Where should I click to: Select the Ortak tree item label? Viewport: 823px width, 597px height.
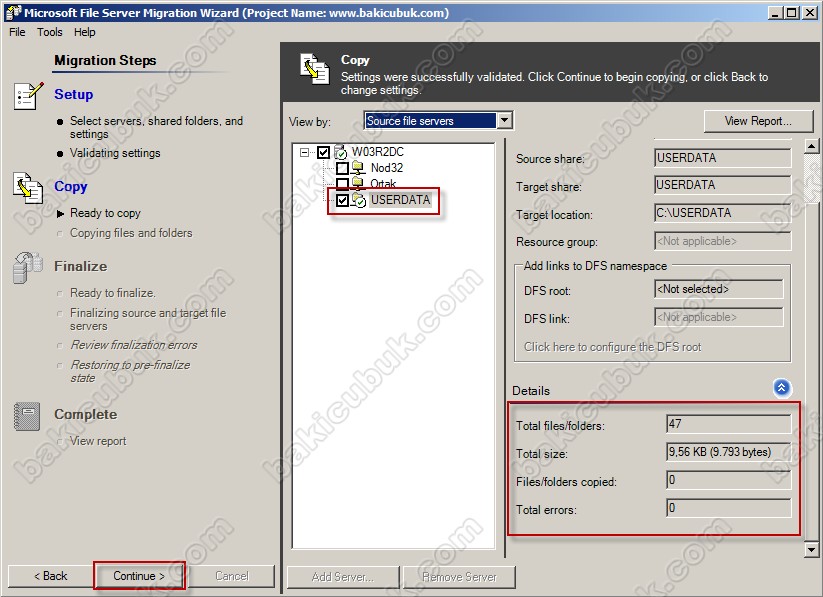(383, 183)
